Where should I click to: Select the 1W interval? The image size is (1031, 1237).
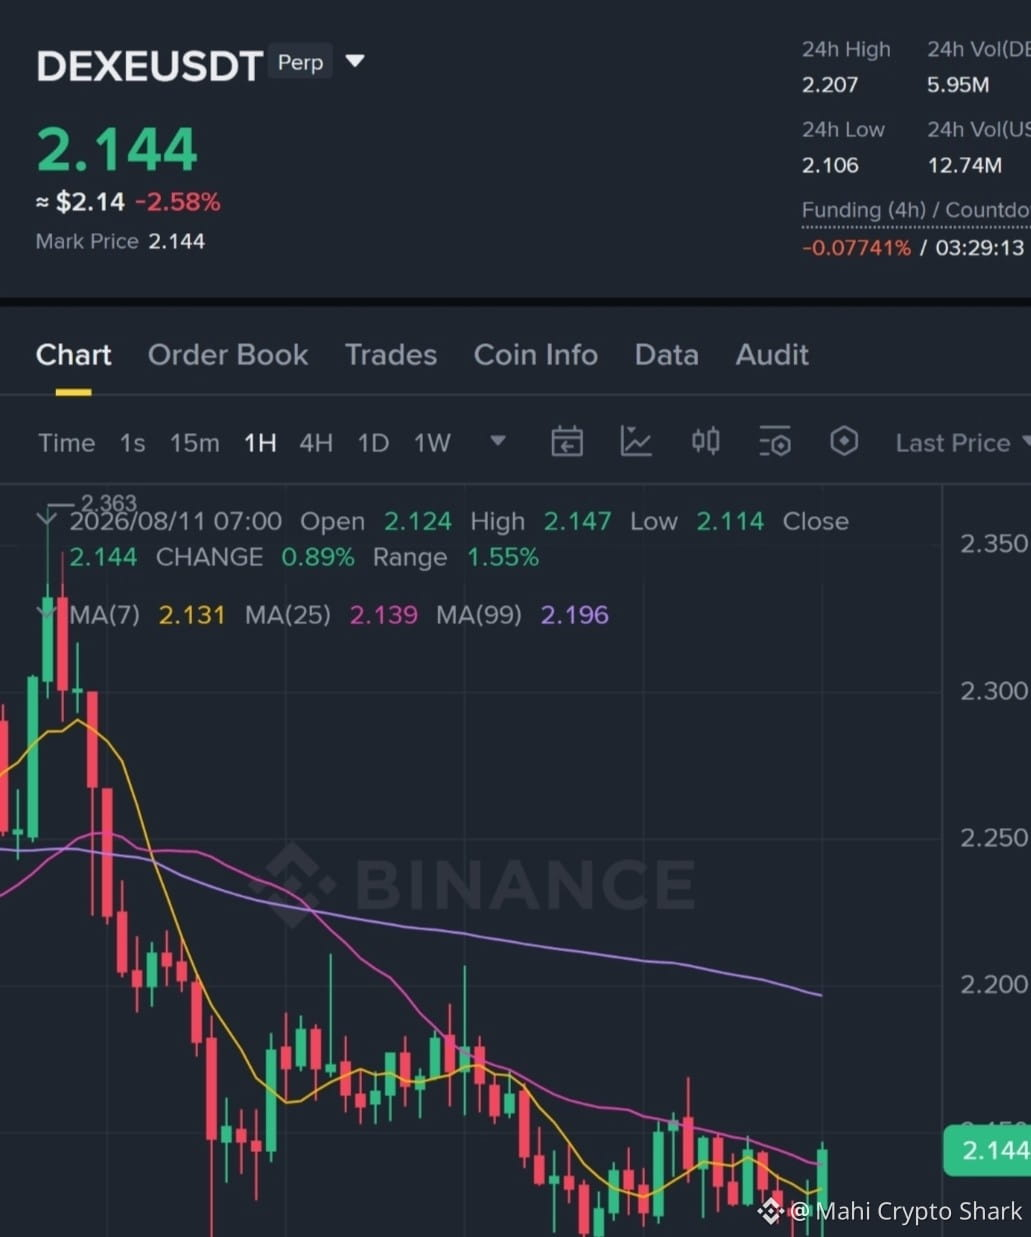[x=432, y=443]
